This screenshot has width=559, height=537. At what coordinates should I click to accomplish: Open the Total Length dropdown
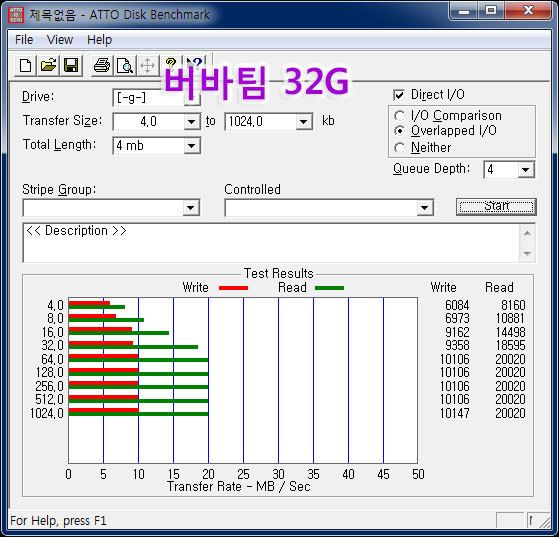pyautogui.click(x=192, y=146)
